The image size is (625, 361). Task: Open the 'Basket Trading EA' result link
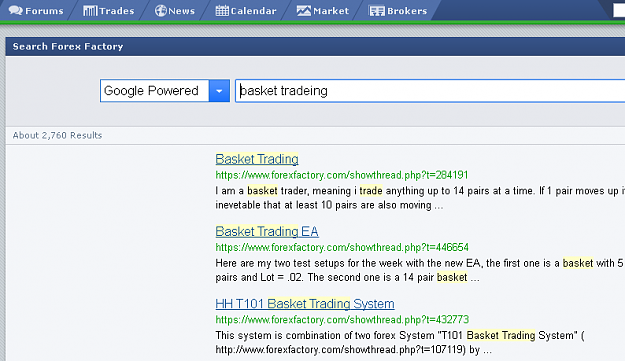[x=267, y=232]
